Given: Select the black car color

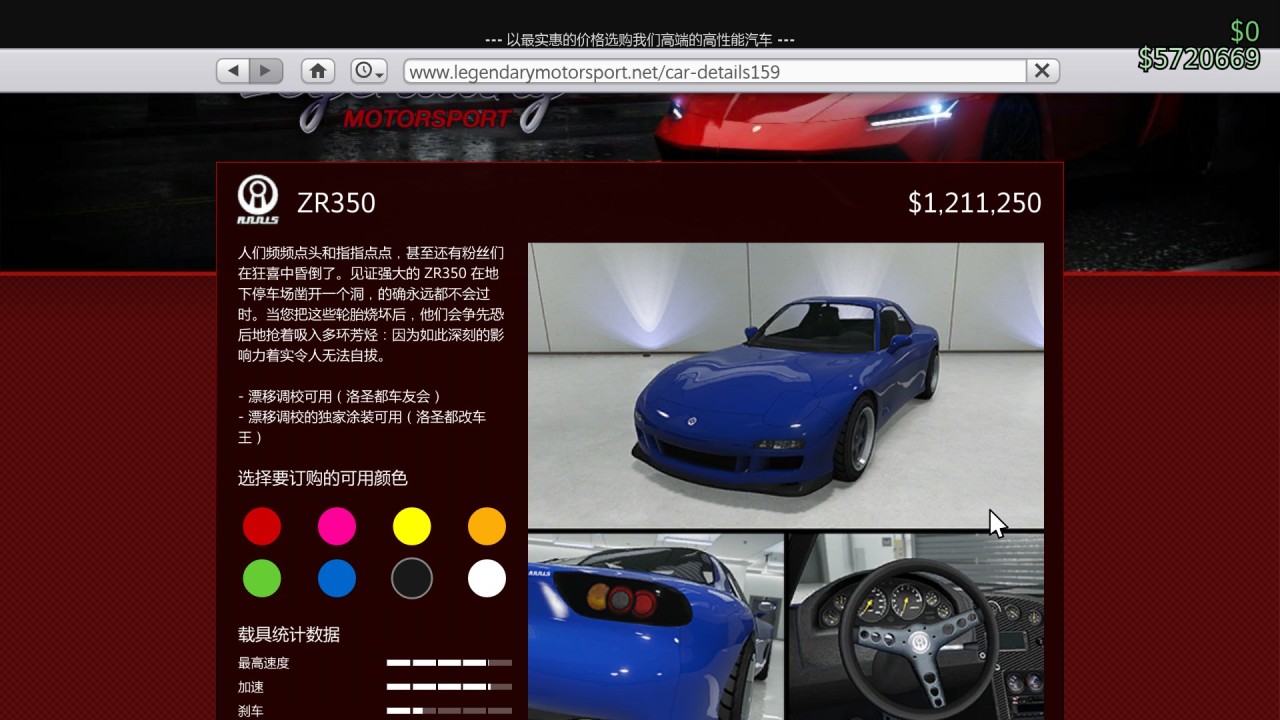Looking at the screenshot, I should pos(412,578).
